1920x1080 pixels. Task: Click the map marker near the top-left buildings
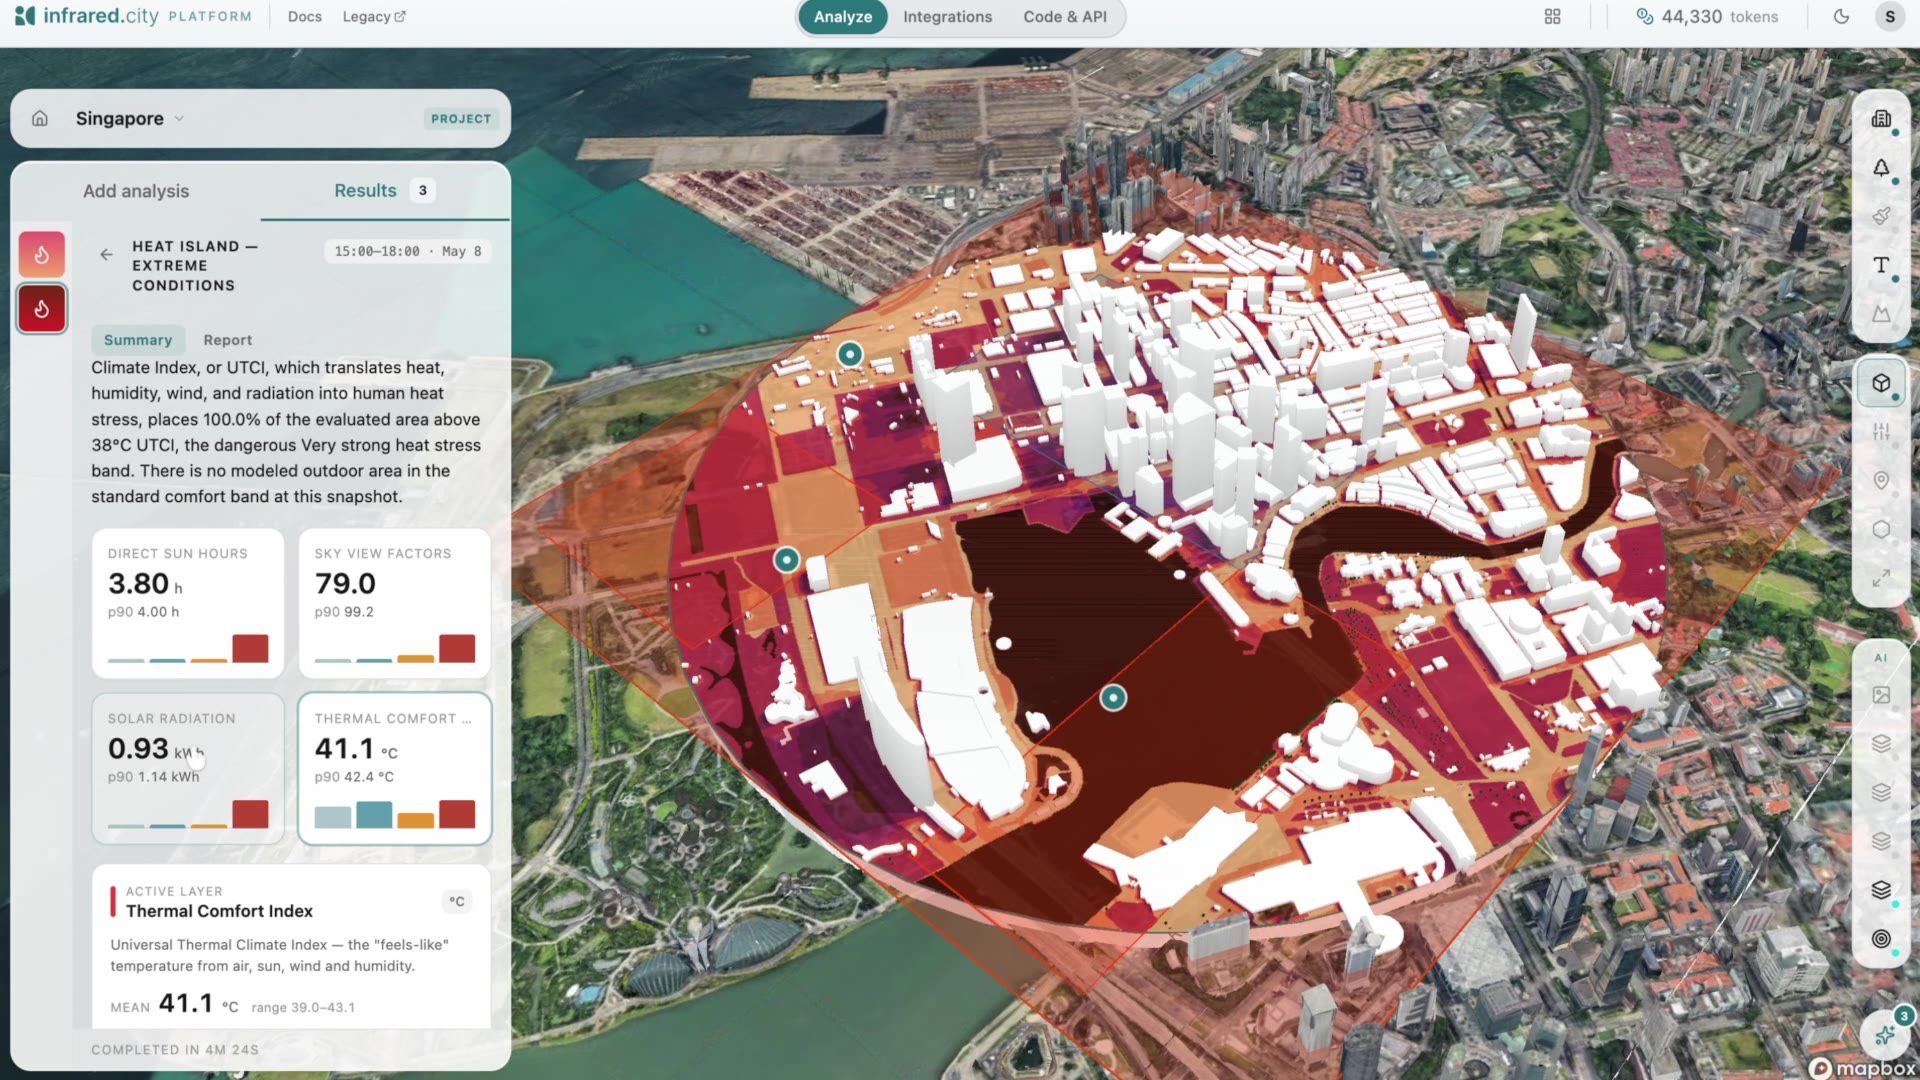pyautogui.click(x=850, y=353)
